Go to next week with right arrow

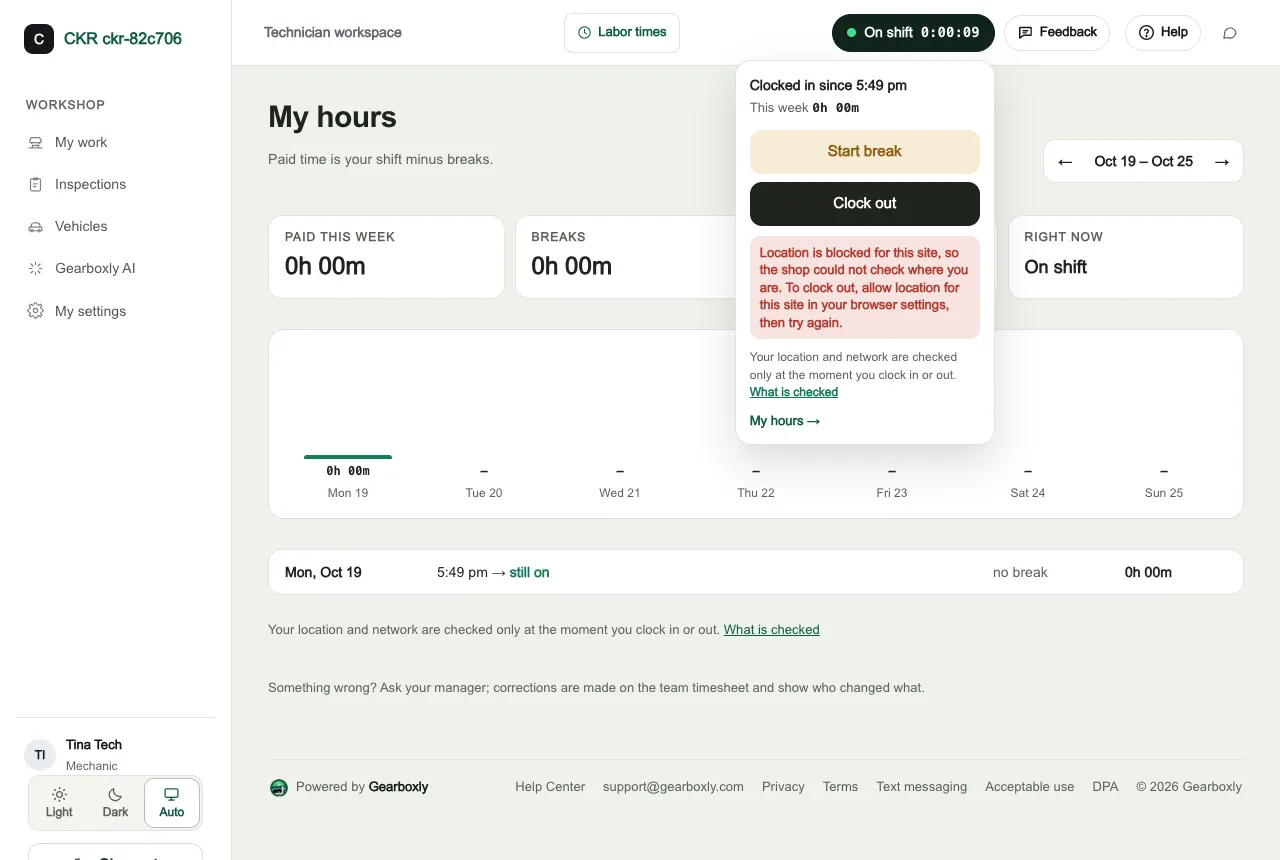coord(1221,161)
